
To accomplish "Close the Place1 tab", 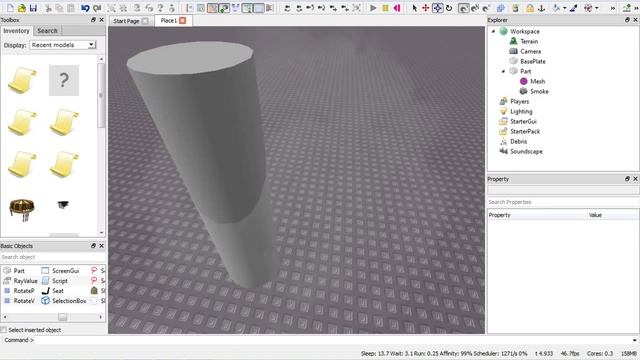I will (182, 20).
